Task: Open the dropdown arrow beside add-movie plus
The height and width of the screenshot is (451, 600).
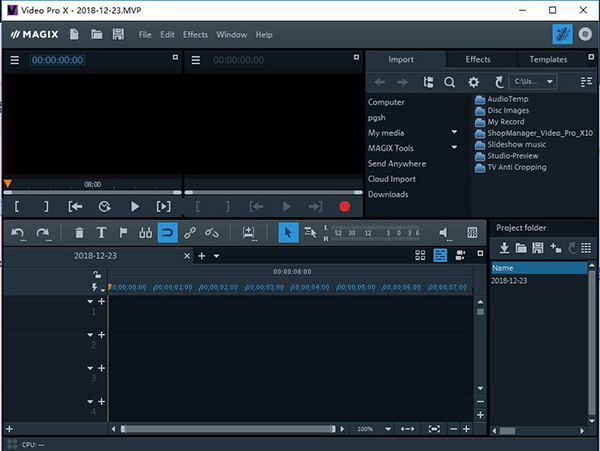Action: point(216,256)
